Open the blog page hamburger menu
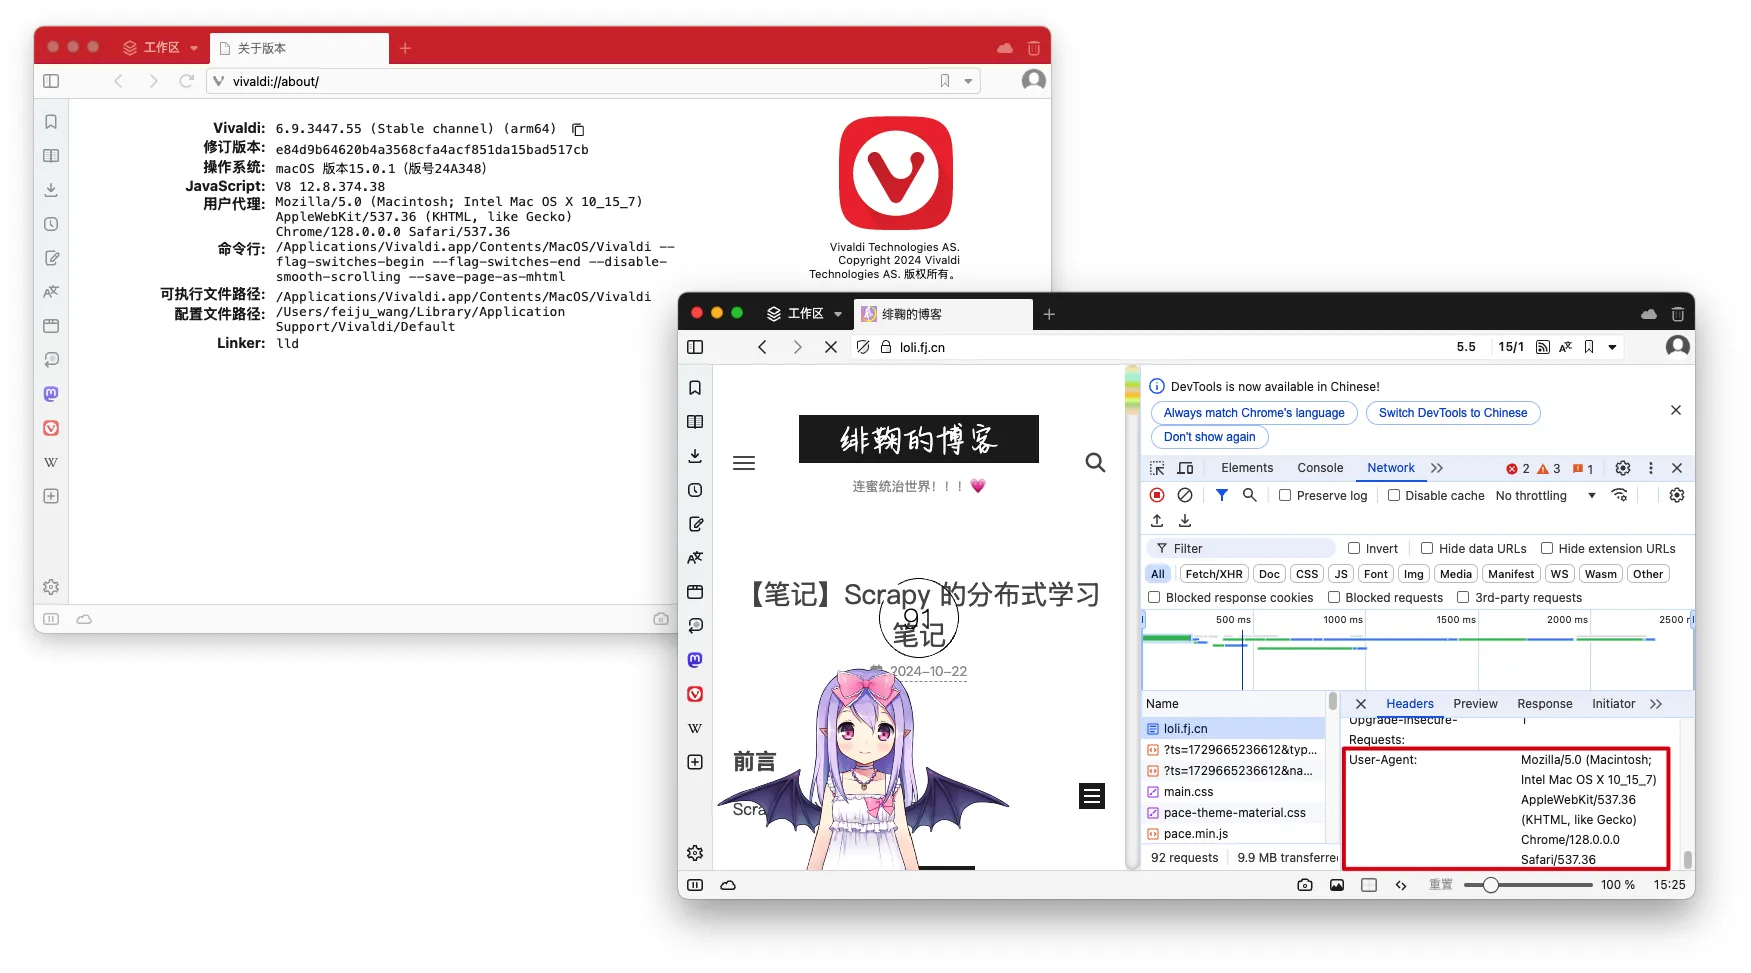 (744, 463)
